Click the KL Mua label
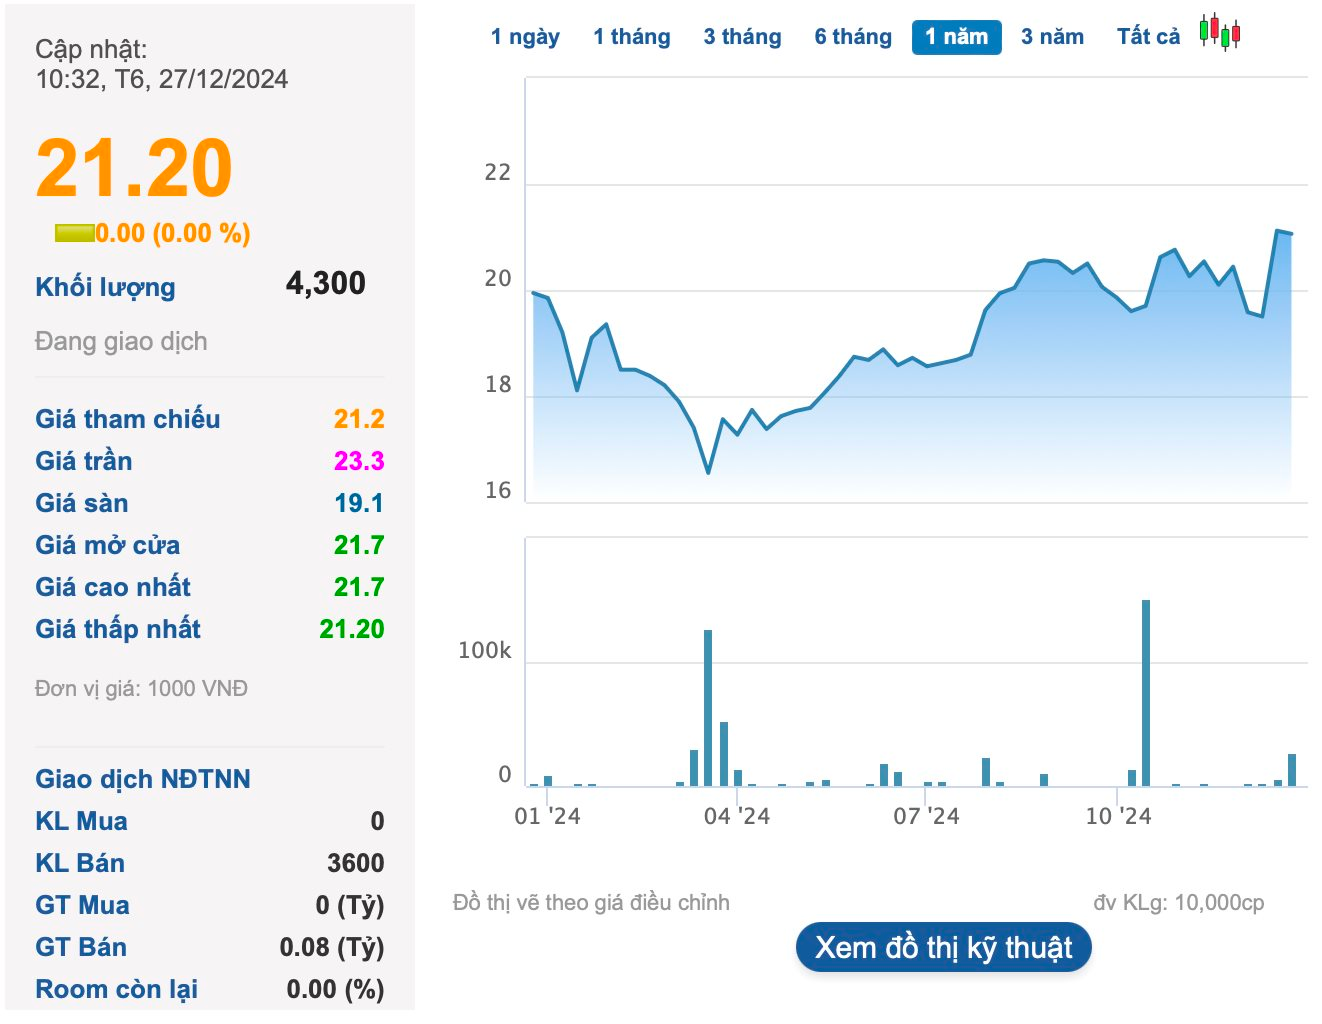1322x1024 pixels. 81,821
